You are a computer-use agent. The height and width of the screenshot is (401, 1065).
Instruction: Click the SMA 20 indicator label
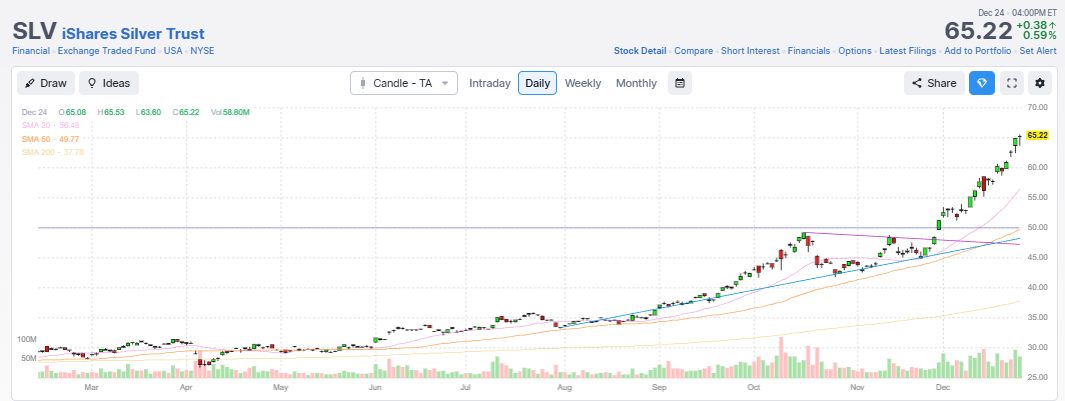pyautogui.click(x=51, y=125)
